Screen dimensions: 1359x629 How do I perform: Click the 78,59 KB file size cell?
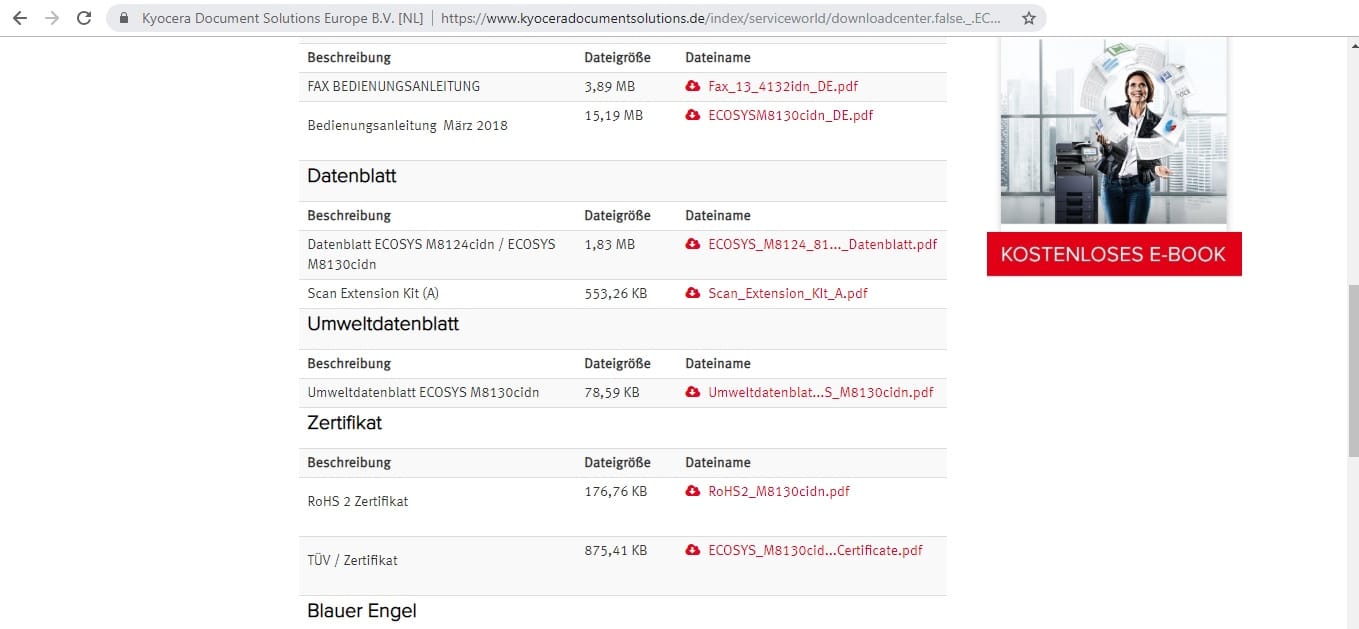[x=612, y=392]
